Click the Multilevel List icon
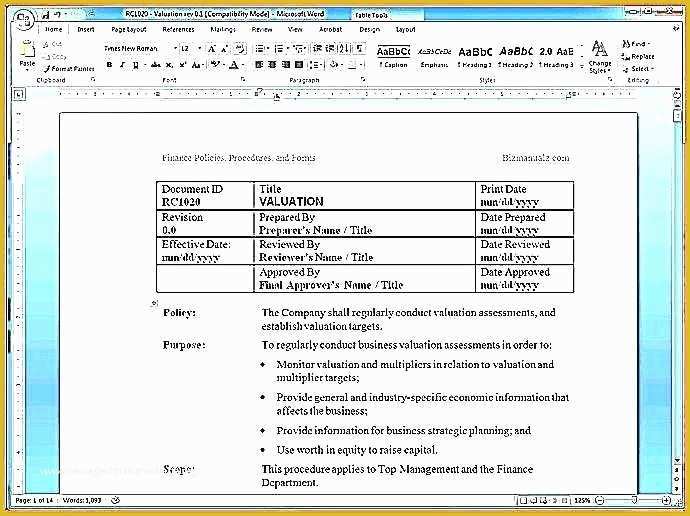The height and width of the screenshot is (516, 690). 297,48
